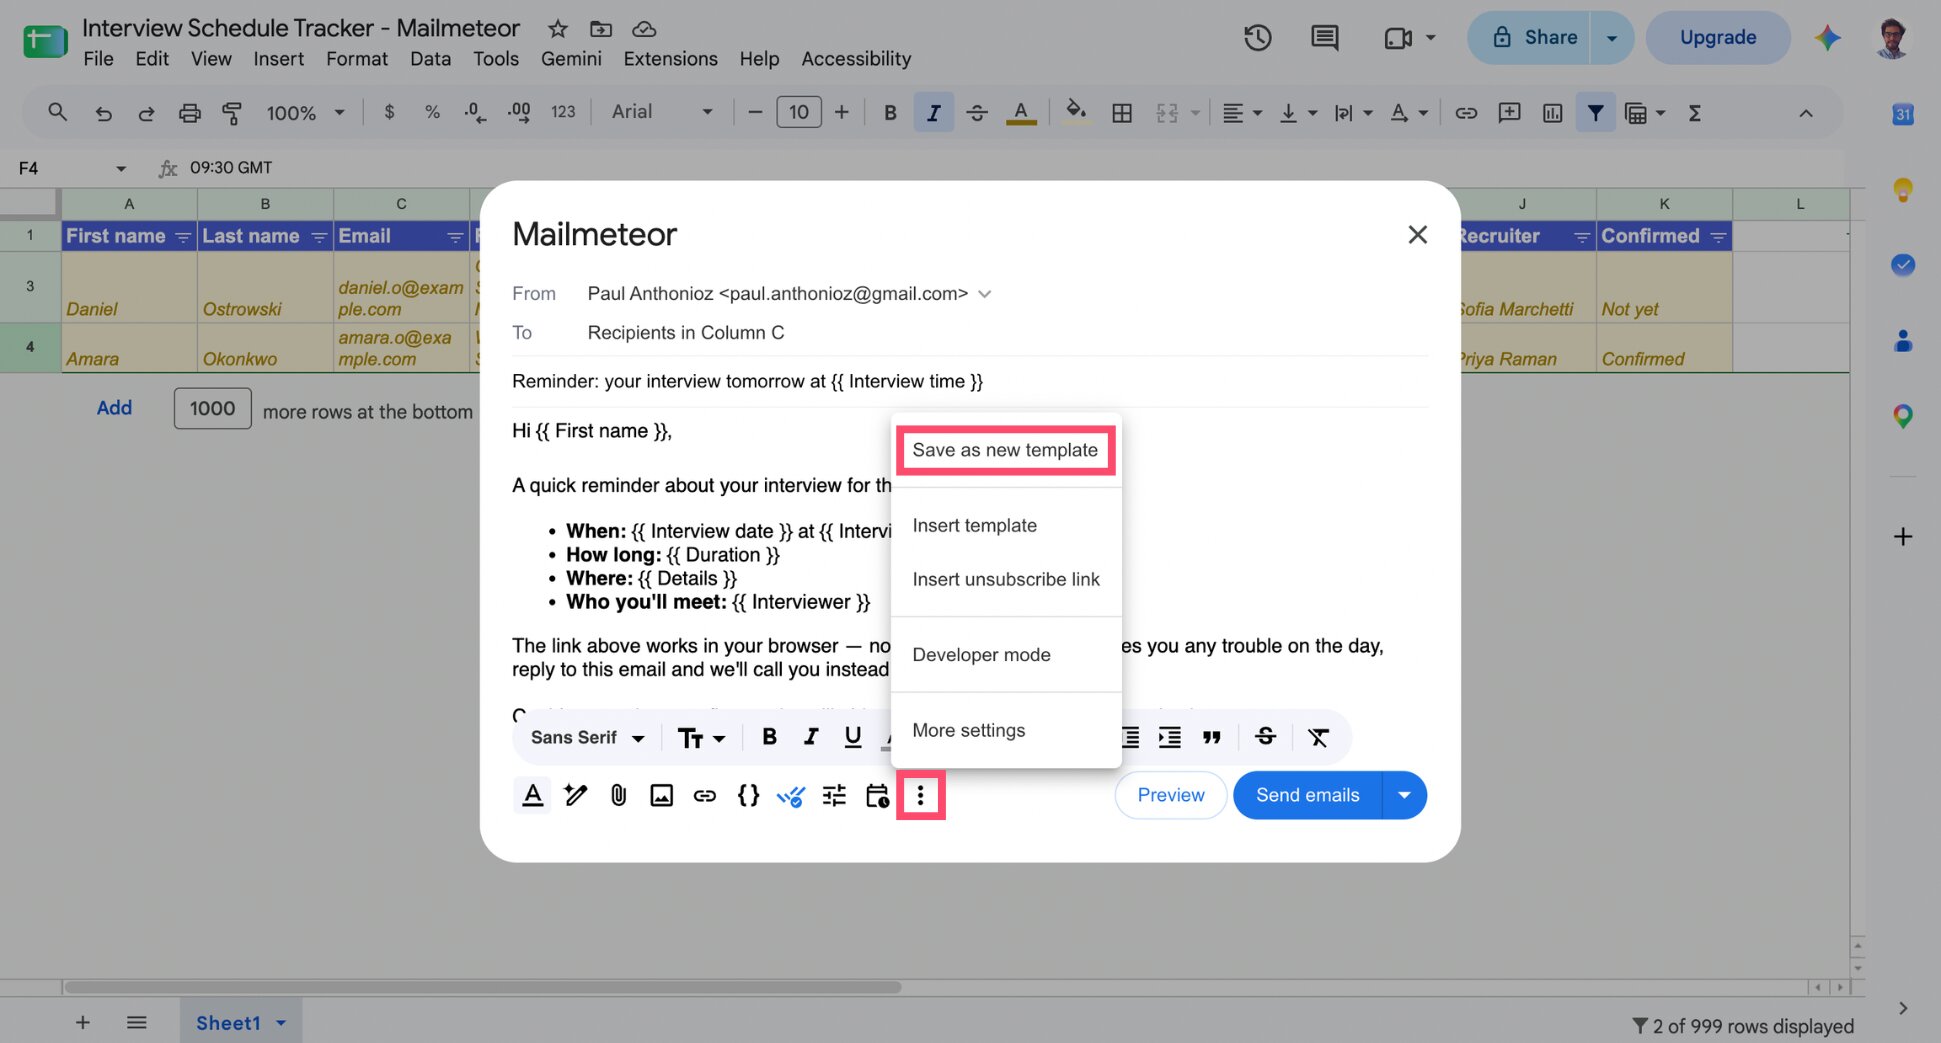Toggle the email tracking checkmarks icon

tap(790, 796)
